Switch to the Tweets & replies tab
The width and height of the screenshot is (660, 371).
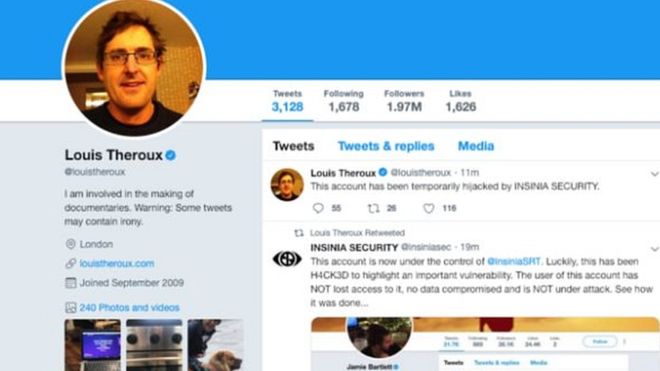coord(386,146)
